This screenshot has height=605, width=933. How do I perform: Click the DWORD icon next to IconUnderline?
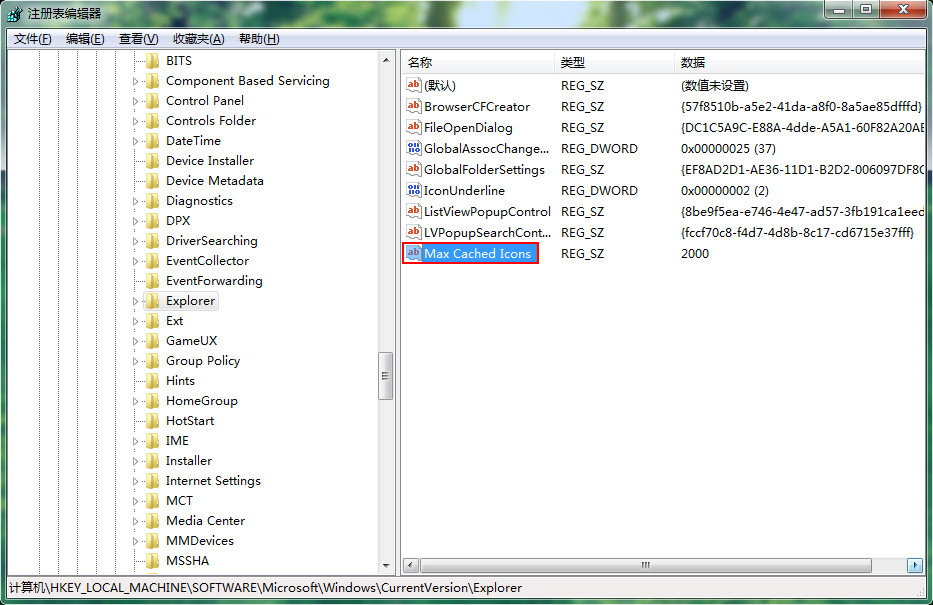[x=414, y=190]
